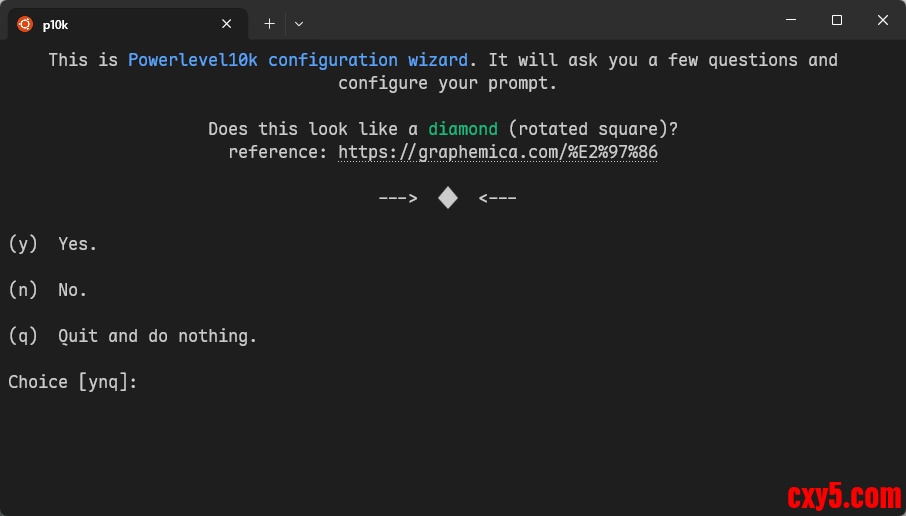
Task: Click the "--->" arrow left of diamond
Action: click(397, 198)
